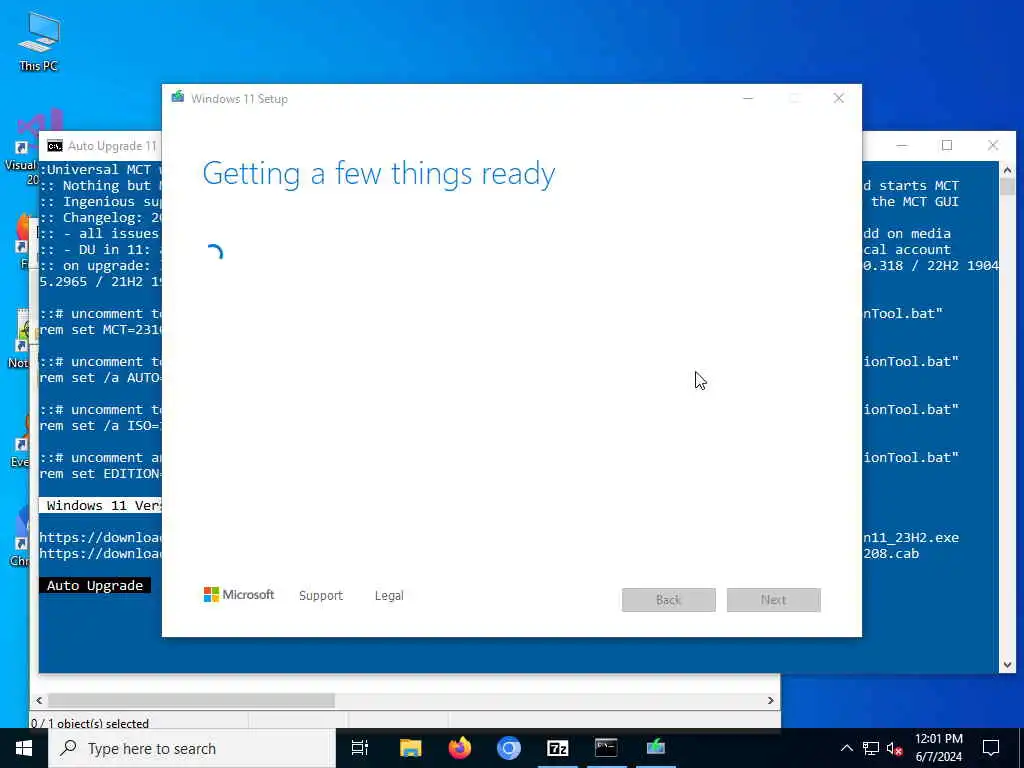Image resolution: width=1024 pixels, height=768 pixels.
Task: Launch Firefox from the taskbar
Action: pos(460,748)
